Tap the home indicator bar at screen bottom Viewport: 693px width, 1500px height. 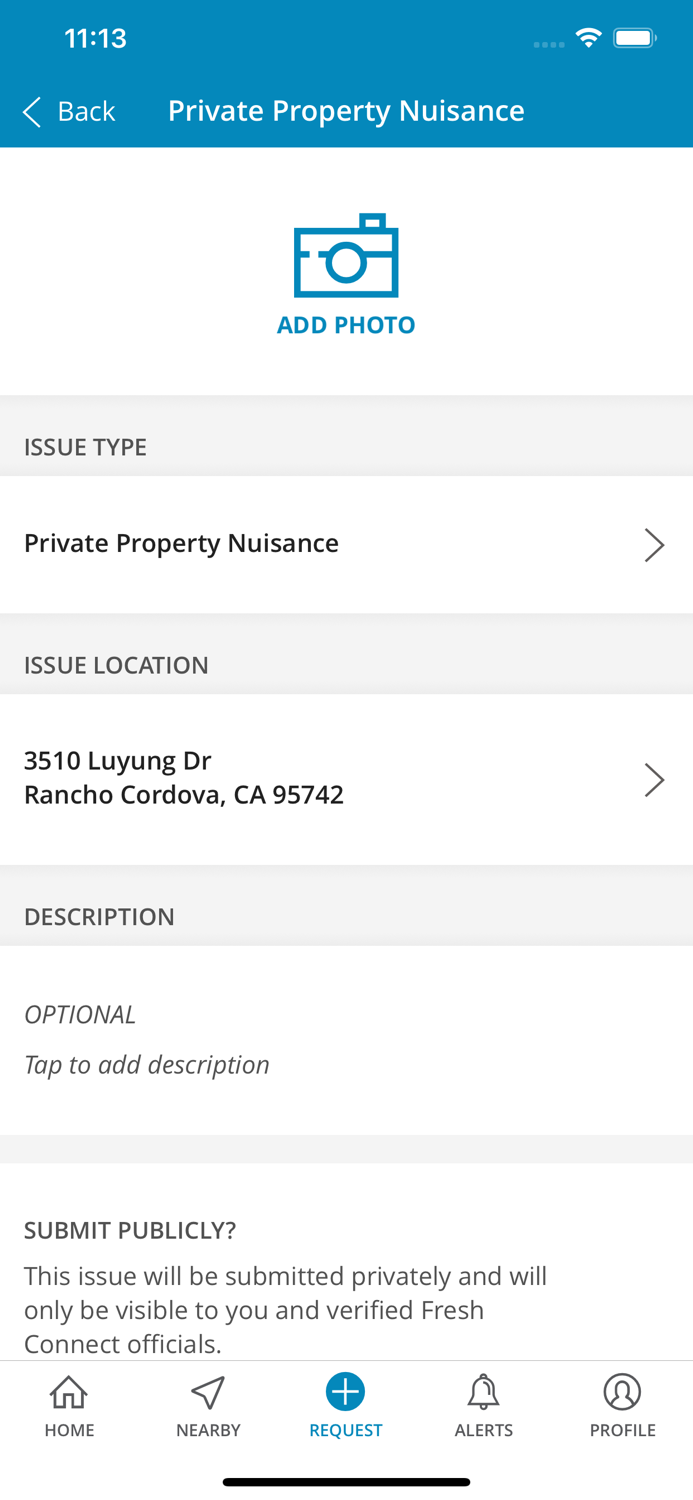click(346, 1481)
